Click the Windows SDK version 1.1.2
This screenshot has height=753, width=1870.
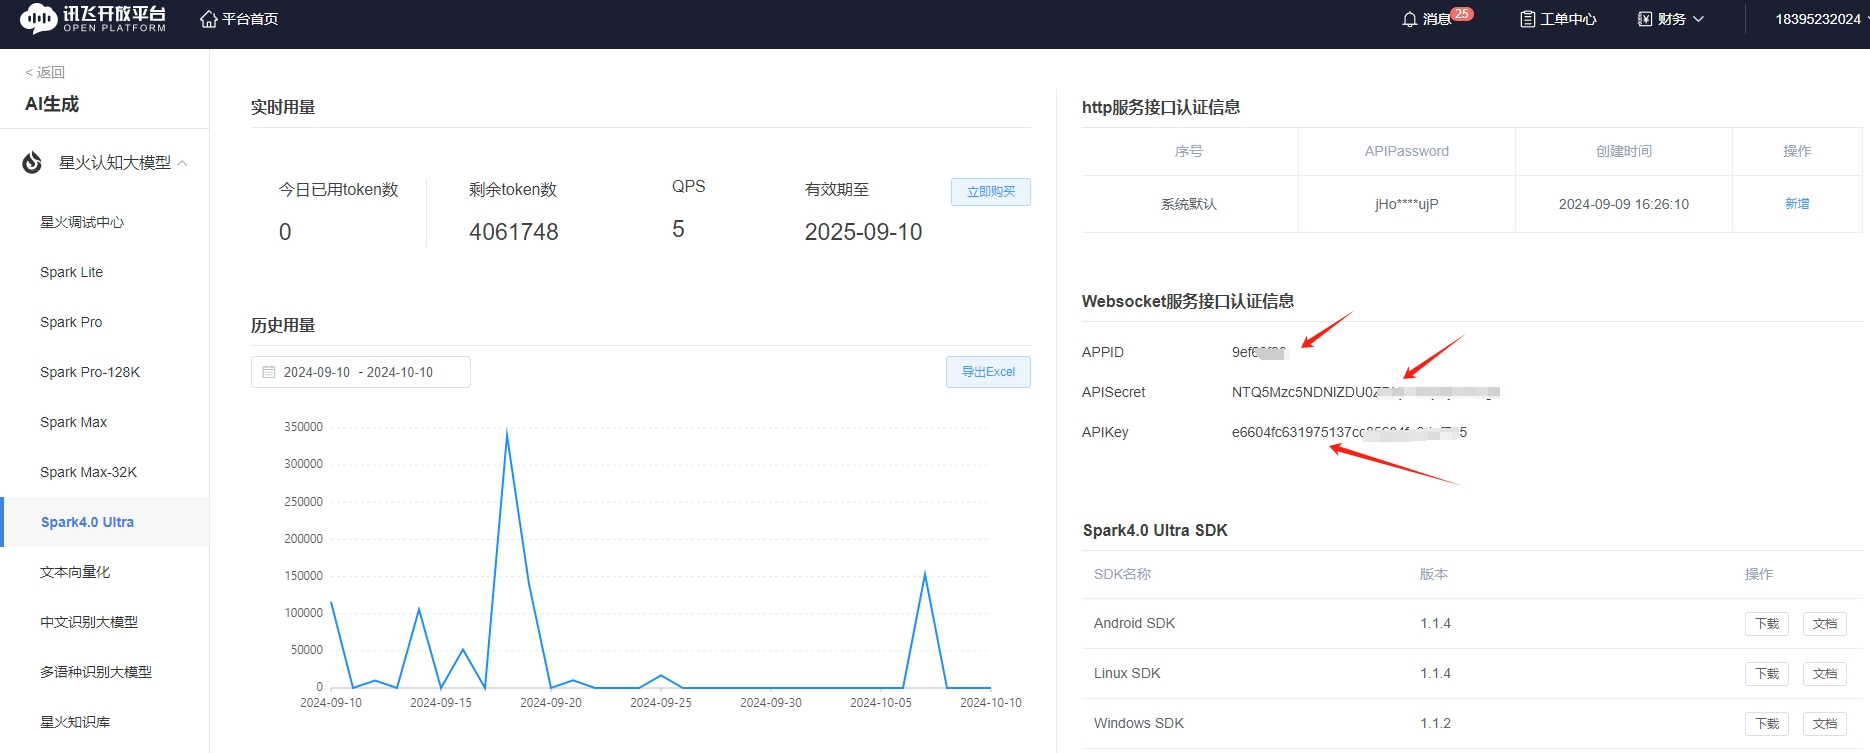coord(1435,723)
